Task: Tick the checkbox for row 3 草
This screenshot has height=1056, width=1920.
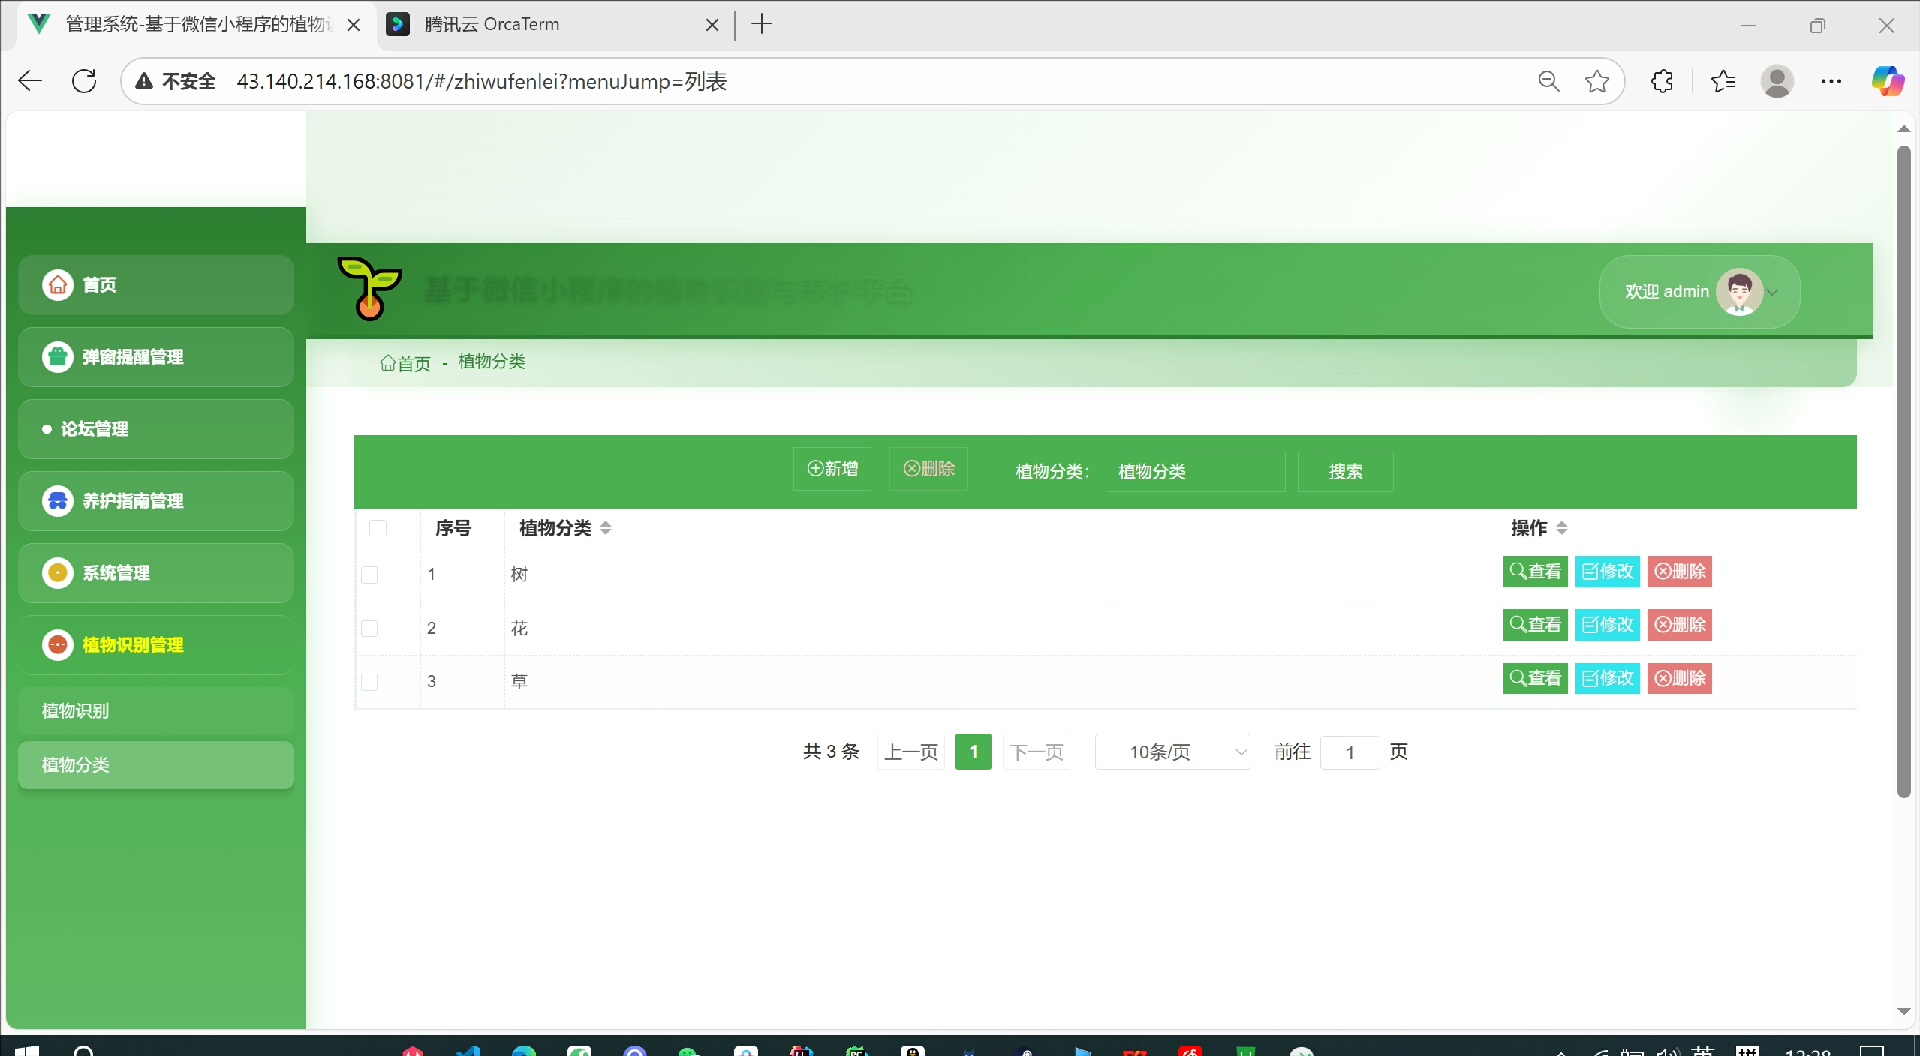Action: click(x=370, y=681)
